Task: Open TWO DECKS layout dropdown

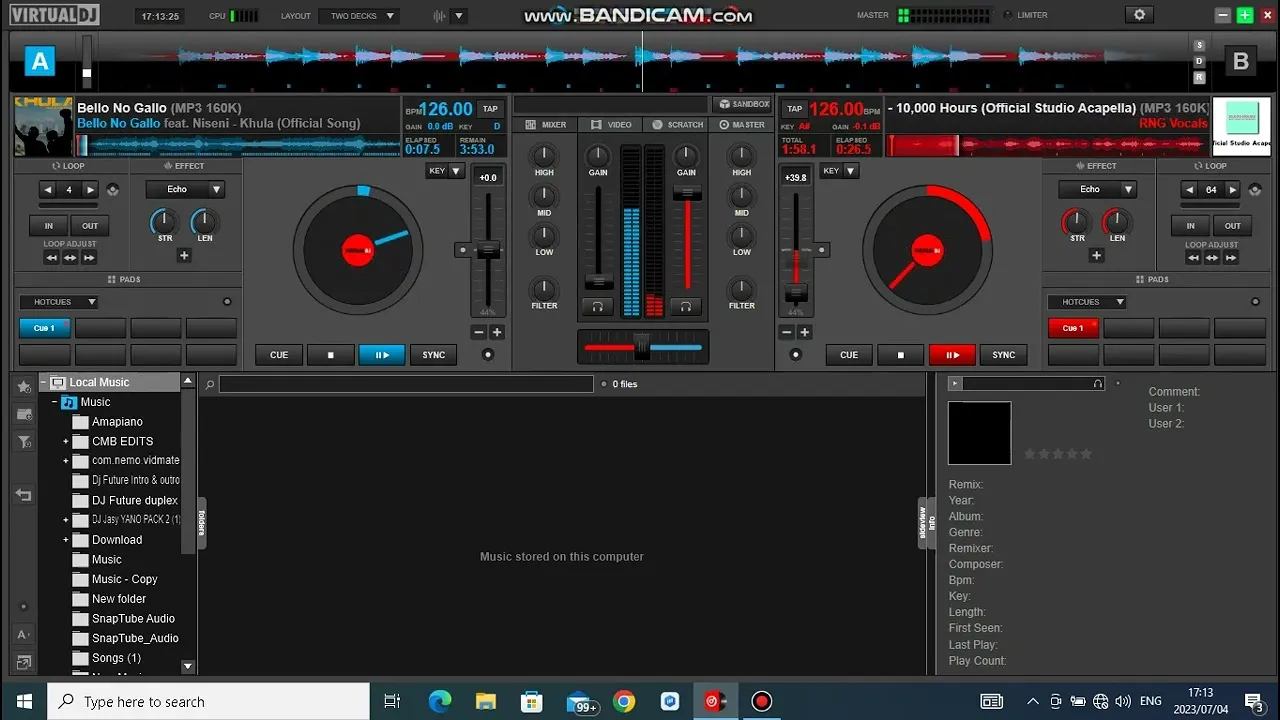Action: click(359, 16)
